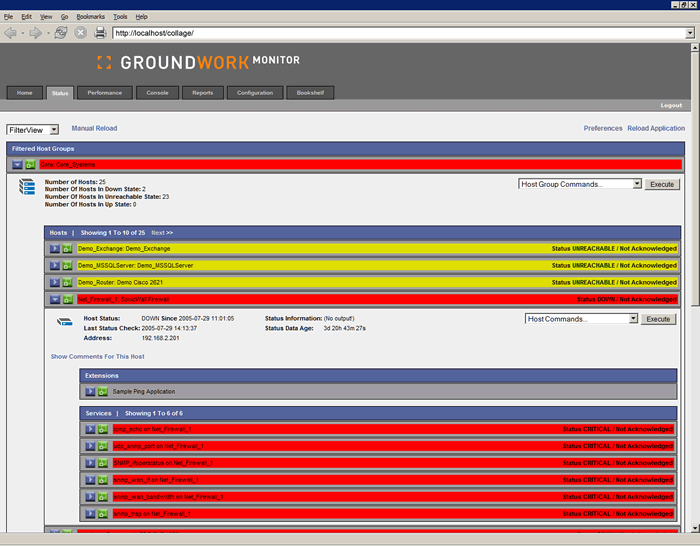Click green icon on Sample Ping Application row
The width and height of the screenshot is (700, 546).
point(103,392)
